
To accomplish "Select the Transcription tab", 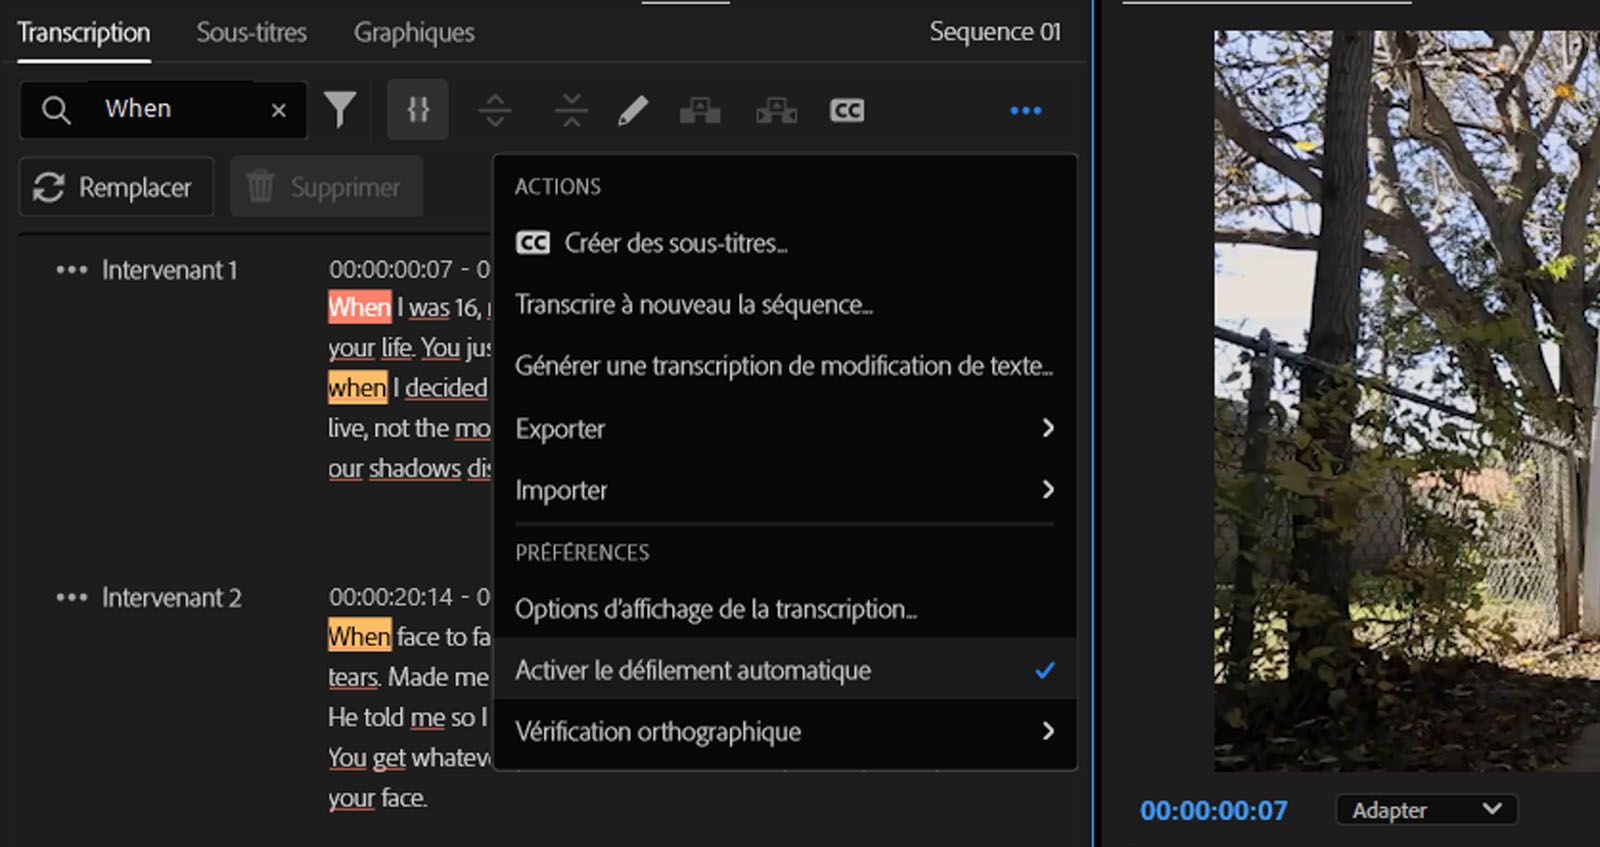I will [x=84, y=32].
